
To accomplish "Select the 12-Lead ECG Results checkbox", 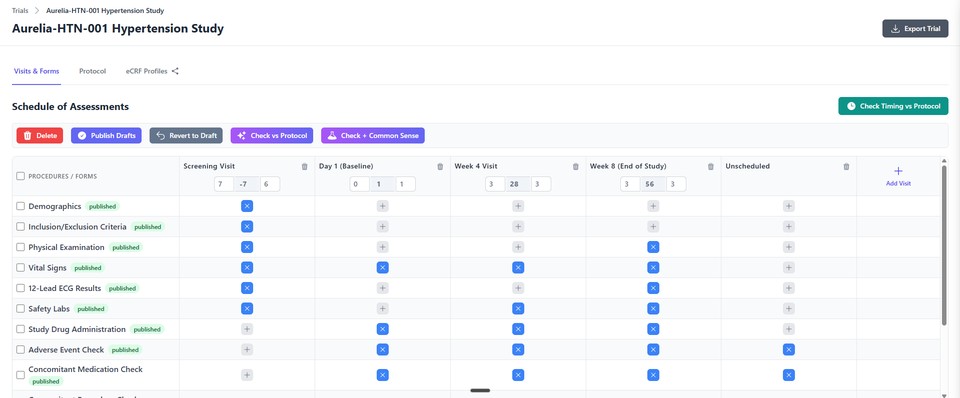I will [x=20, y=288].
